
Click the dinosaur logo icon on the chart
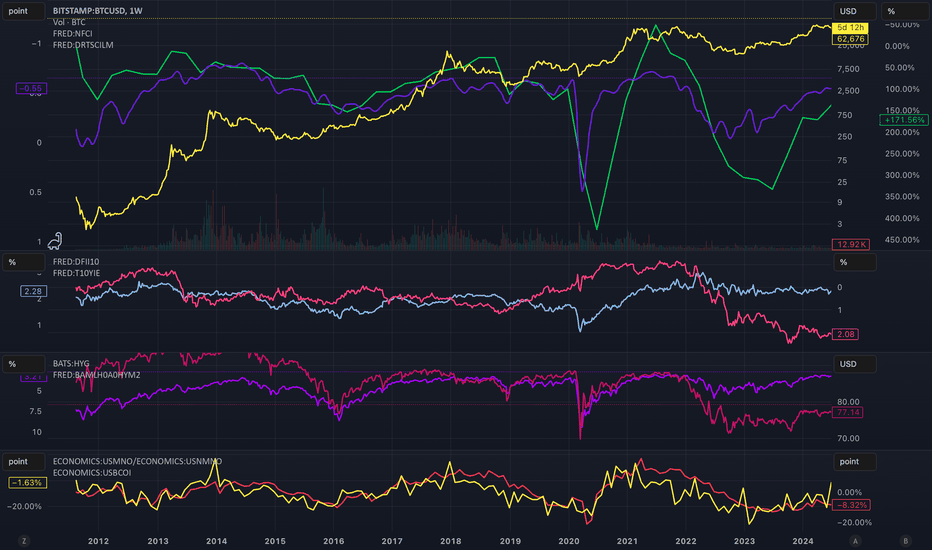tap(55, 241)
